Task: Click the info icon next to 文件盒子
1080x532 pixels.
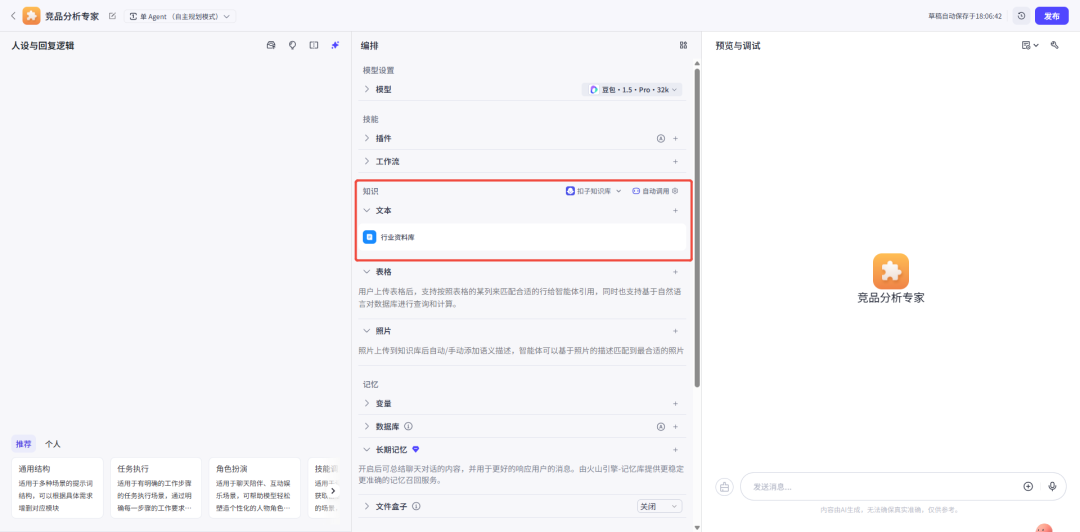Action: pyautogui.click(x=417, y=507)
